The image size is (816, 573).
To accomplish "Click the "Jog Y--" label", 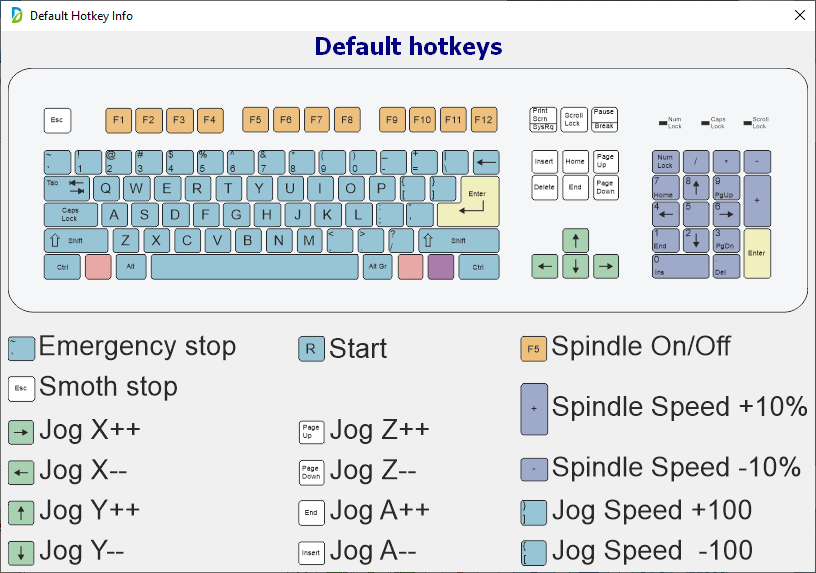I will [x=82, y=551].
